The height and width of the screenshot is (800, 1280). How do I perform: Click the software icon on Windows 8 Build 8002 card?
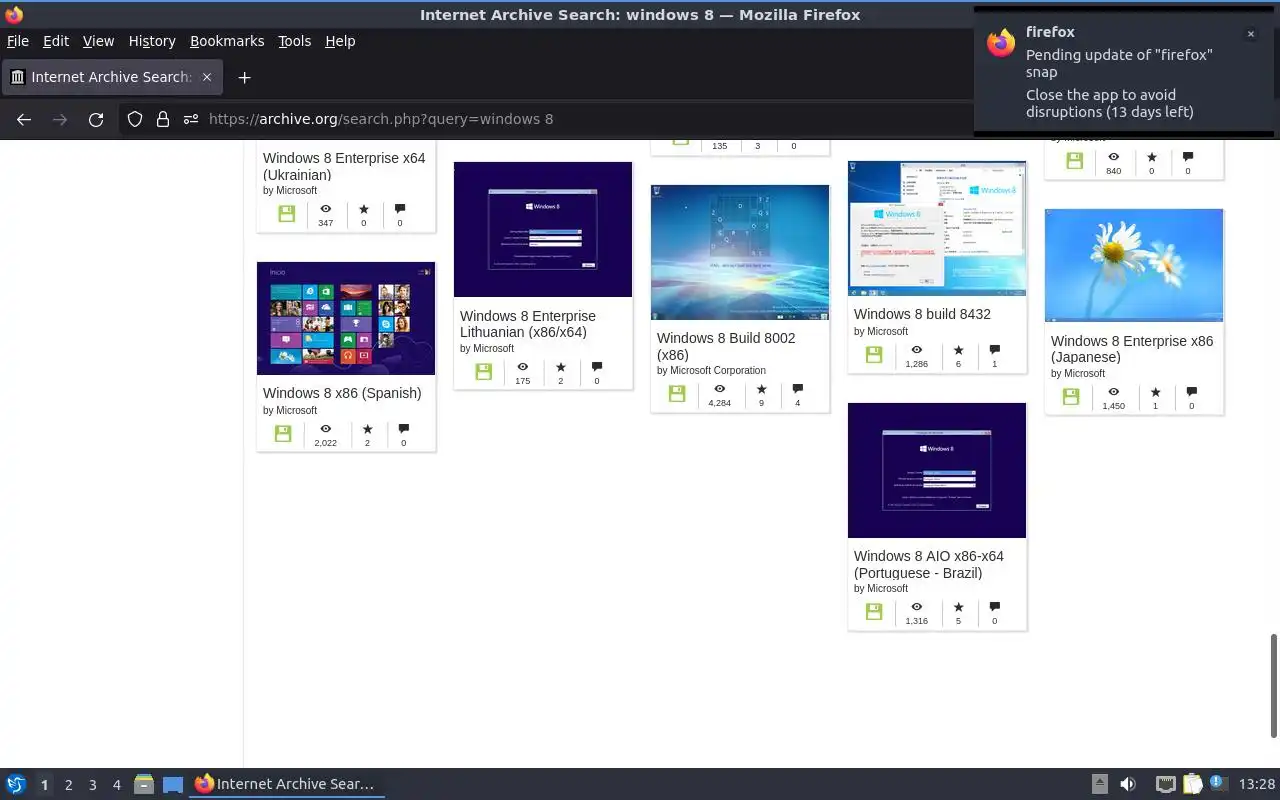[677, 394]
